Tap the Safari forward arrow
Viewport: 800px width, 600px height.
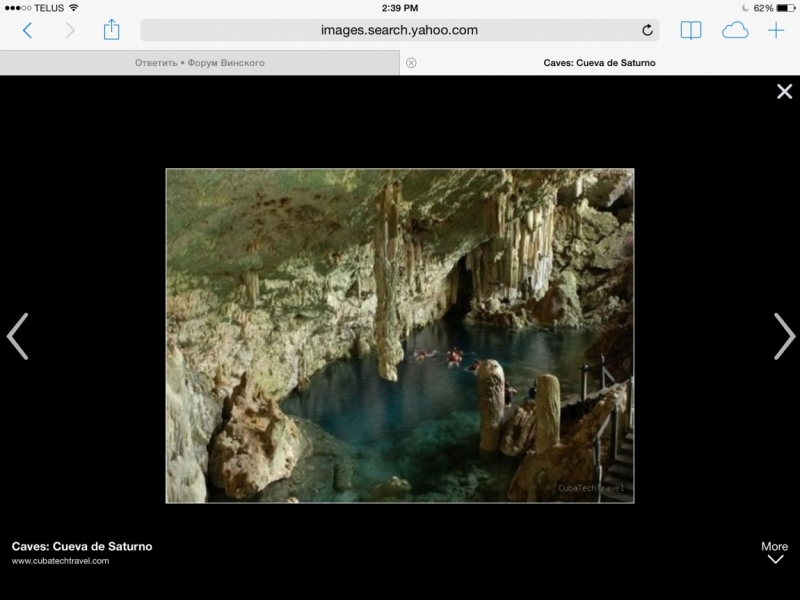(x=70, y=30)
